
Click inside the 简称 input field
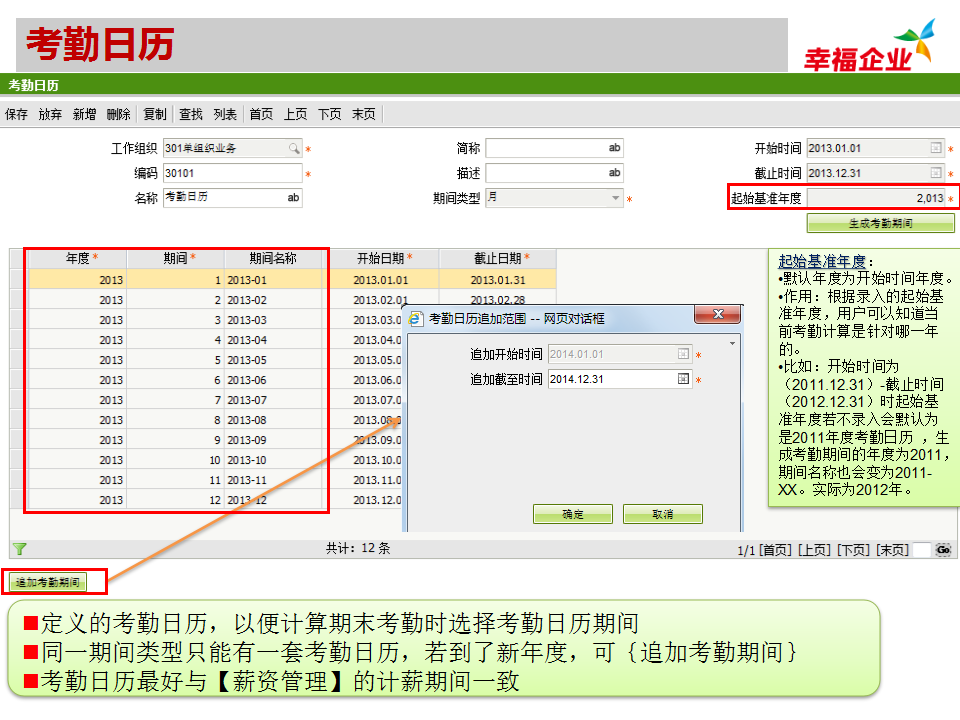pos(555,146)
